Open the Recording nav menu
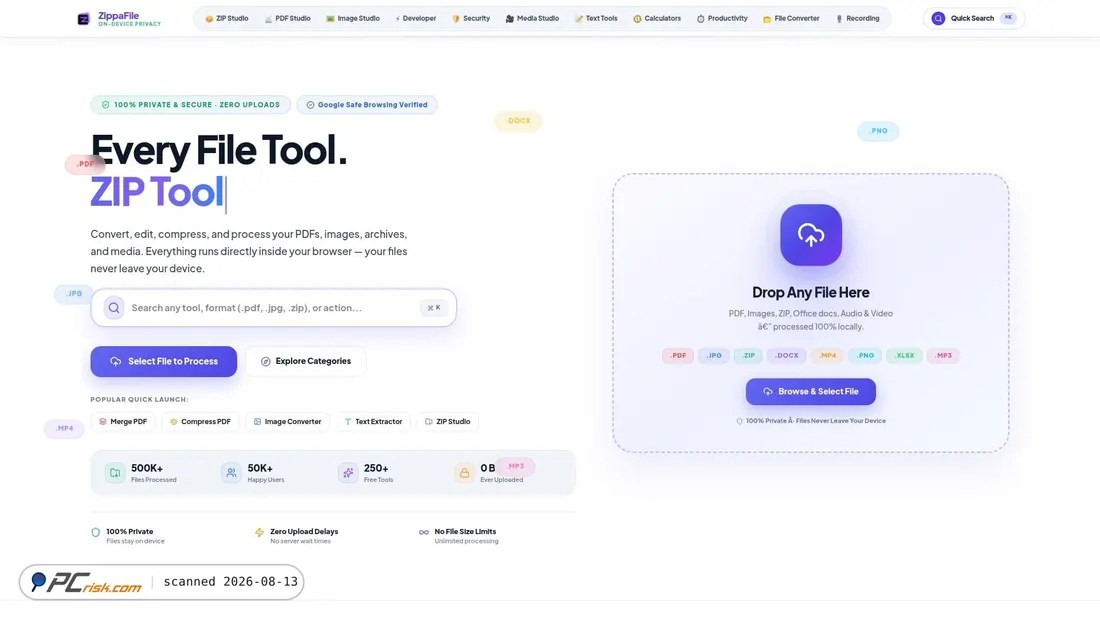The width and height of the screenshot is (1100, 619). tap(857, 18)
